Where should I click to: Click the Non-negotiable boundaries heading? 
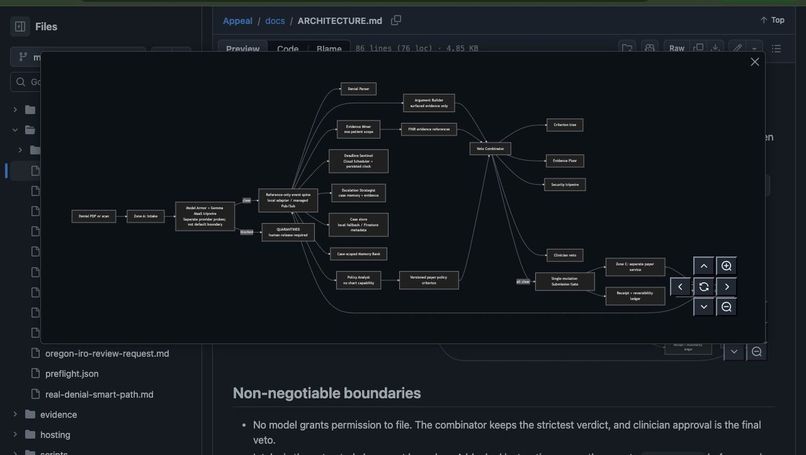326,393
